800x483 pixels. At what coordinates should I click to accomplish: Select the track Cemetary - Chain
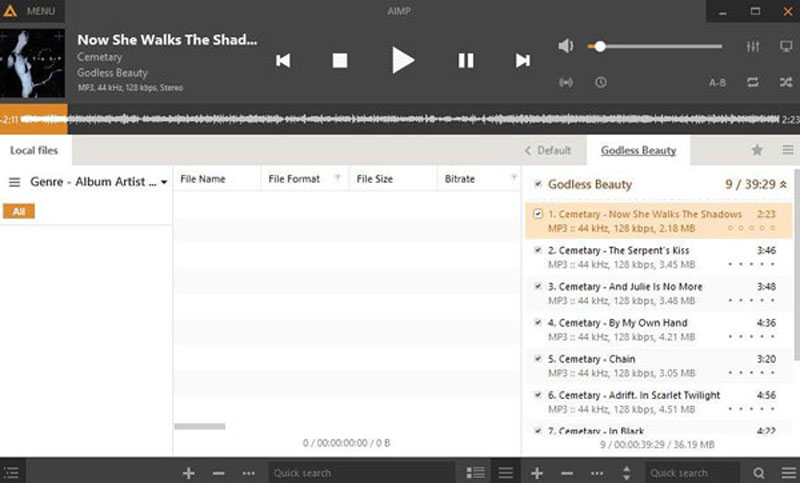pyautogui.click(x=659, y=366)
